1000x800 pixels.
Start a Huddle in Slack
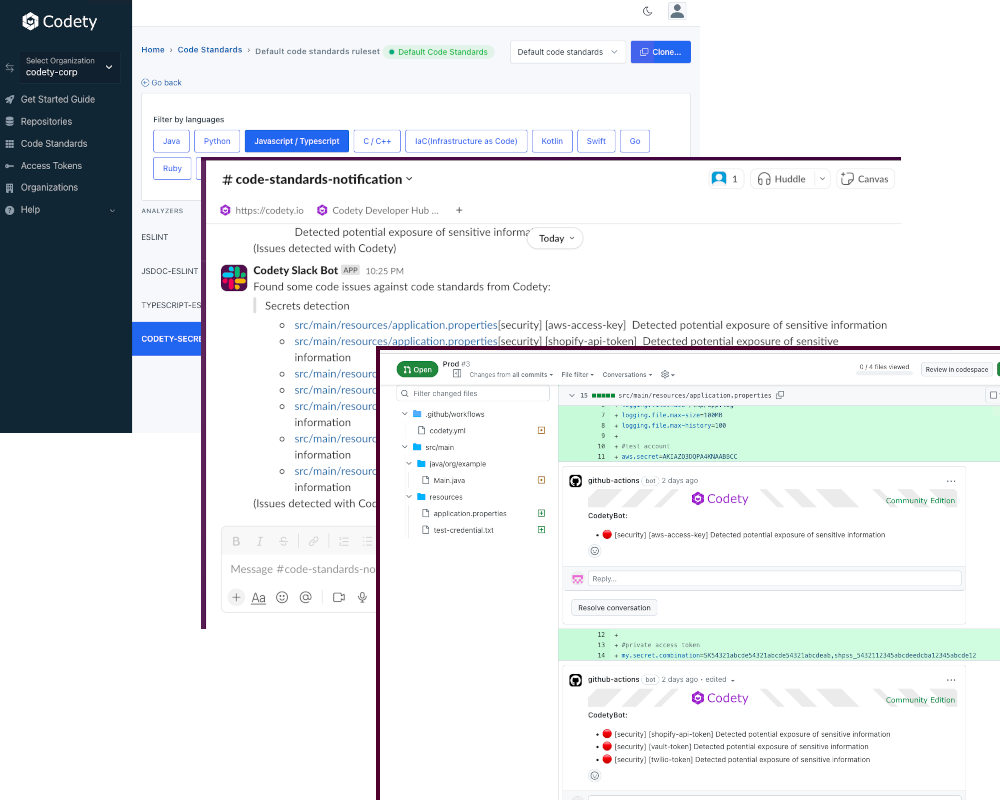782,179
